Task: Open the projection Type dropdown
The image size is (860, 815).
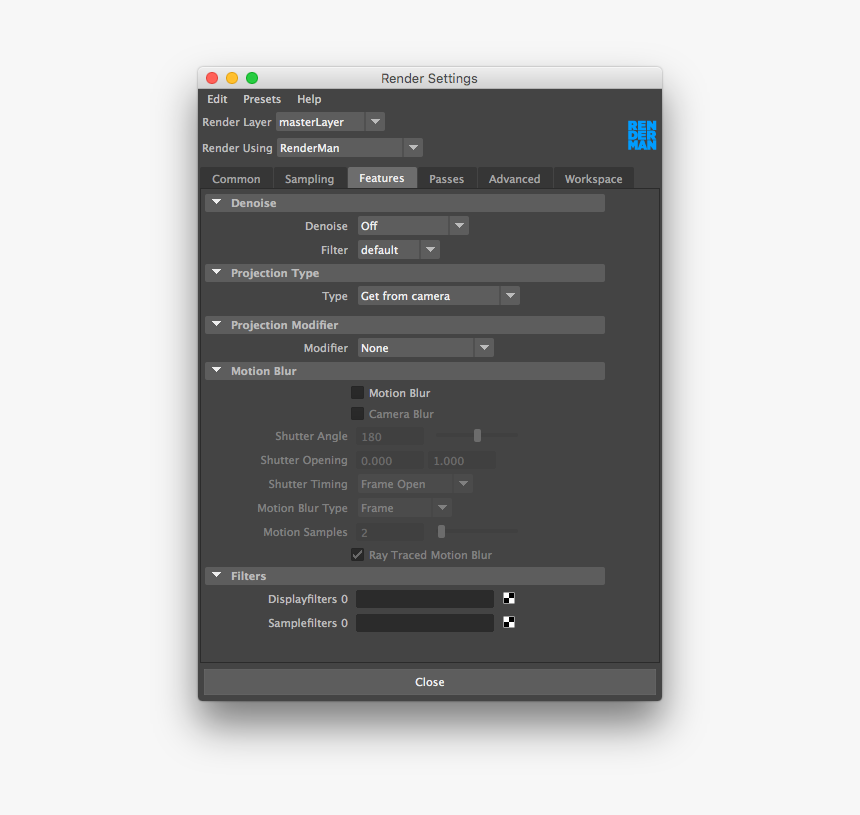Action: pos(438,296)
